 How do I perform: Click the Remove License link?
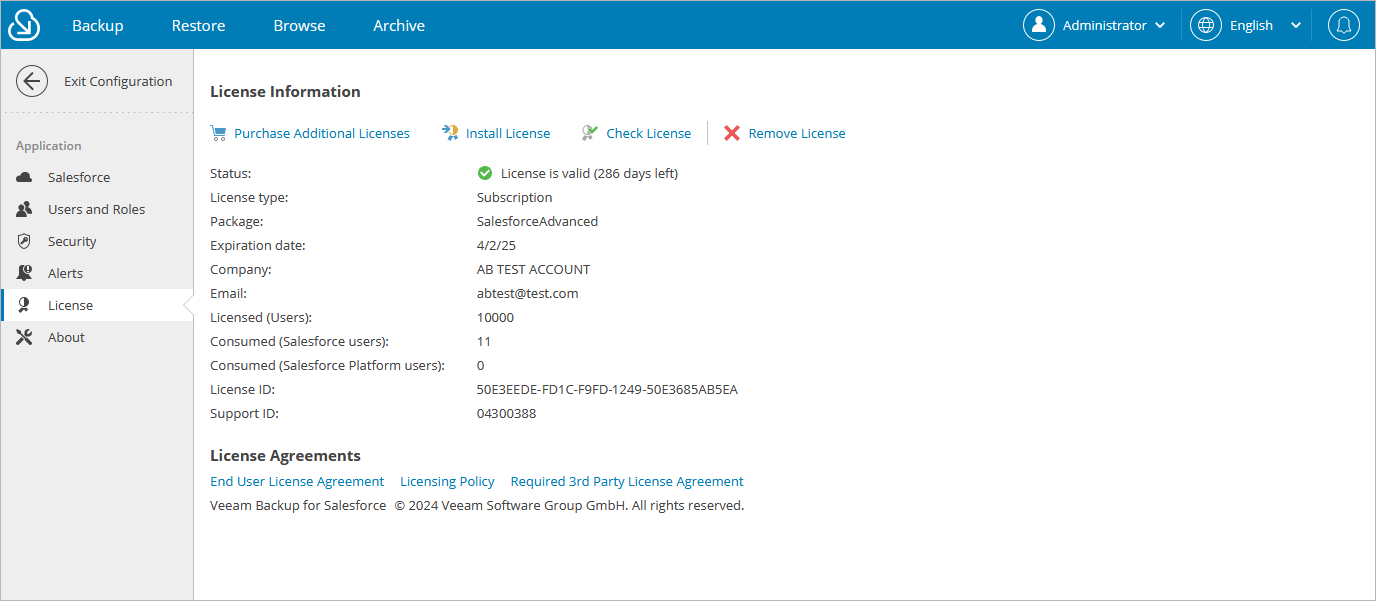coord(797,133)
